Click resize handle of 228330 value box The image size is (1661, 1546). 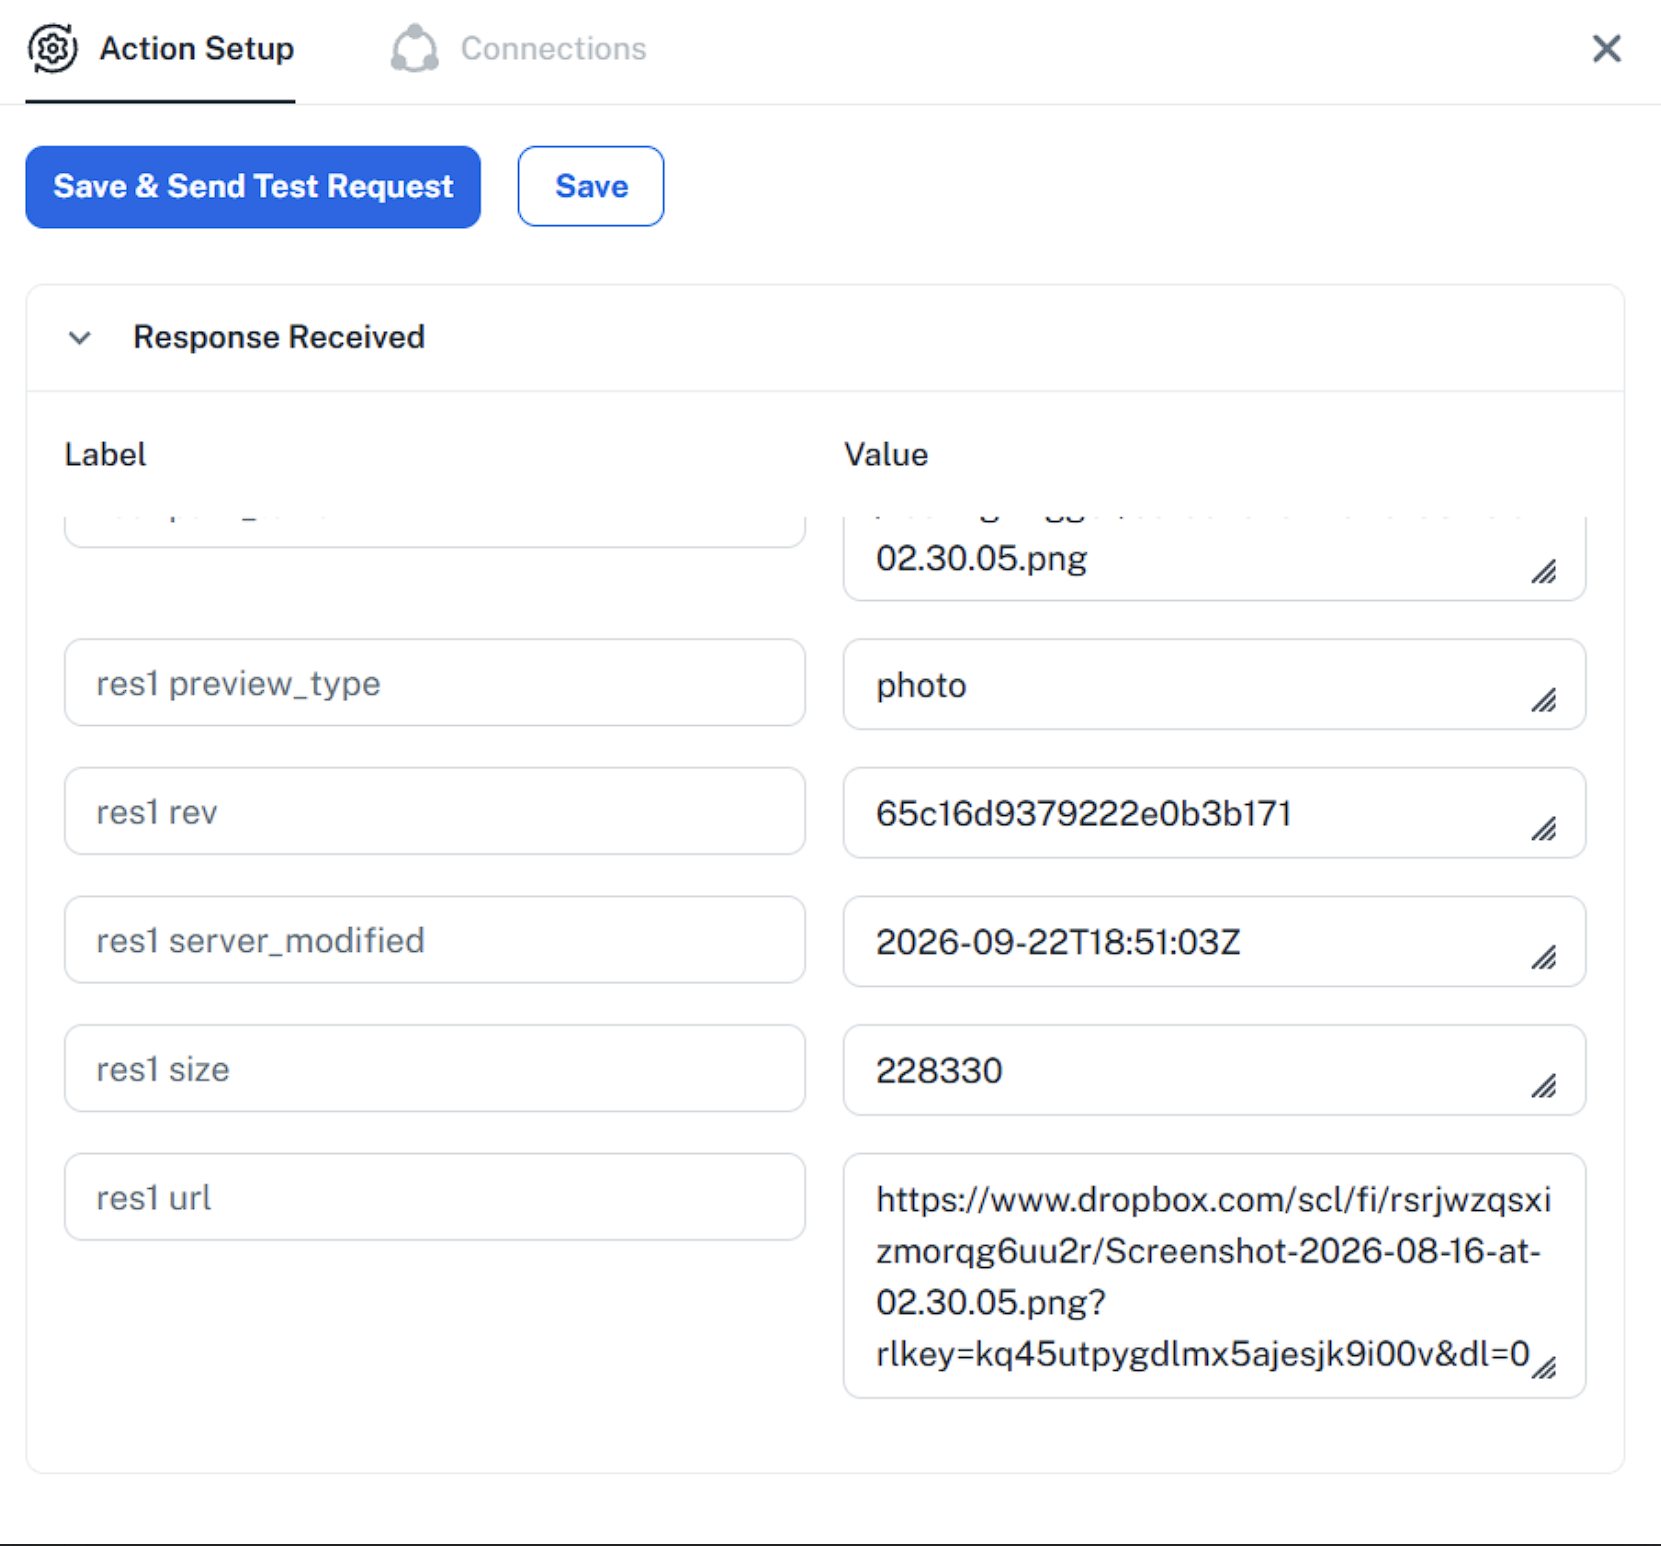click(x=1545, y=1085)
